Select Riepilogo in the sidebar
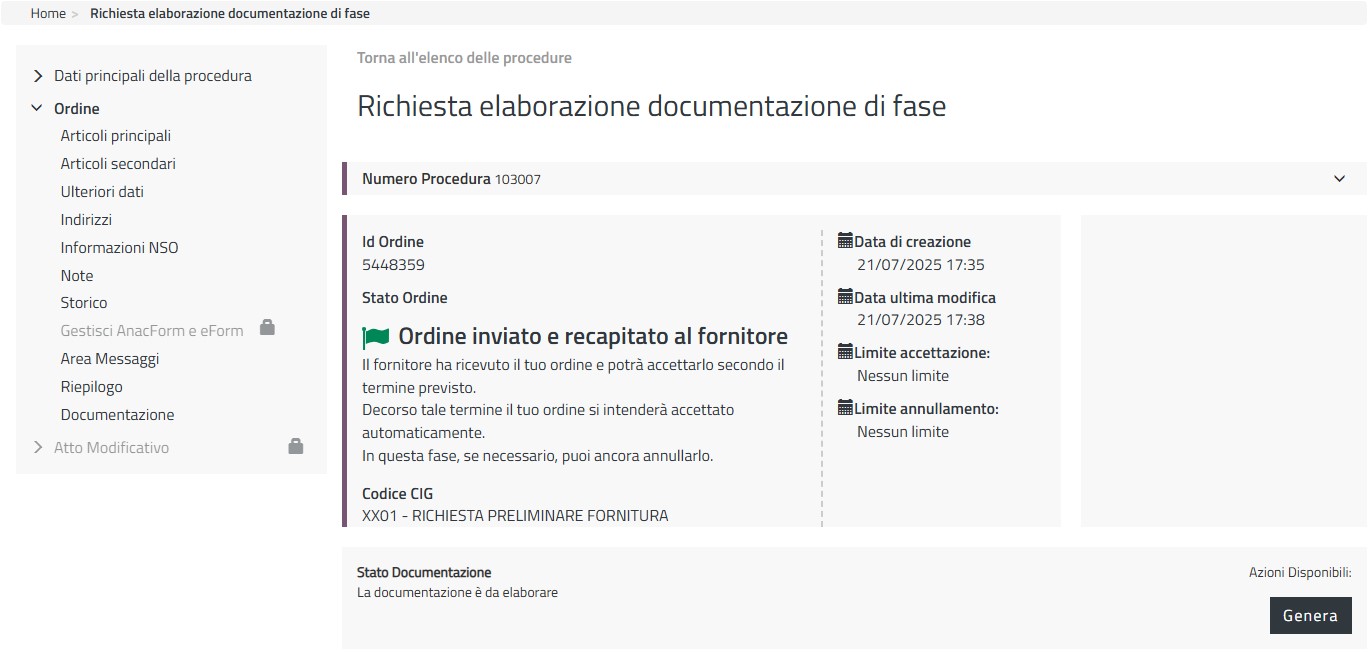1371x652 pixels. 91,387
